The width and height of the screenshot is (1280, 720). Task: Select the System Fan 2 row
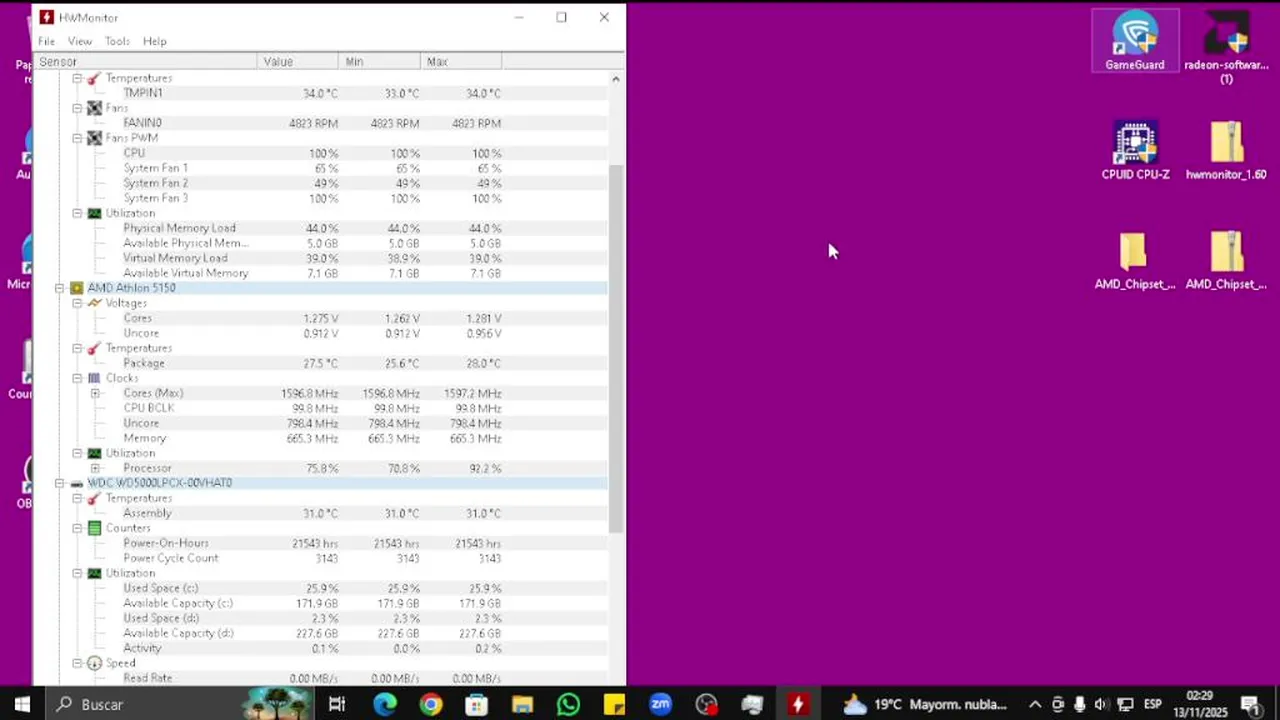(320, 183)
